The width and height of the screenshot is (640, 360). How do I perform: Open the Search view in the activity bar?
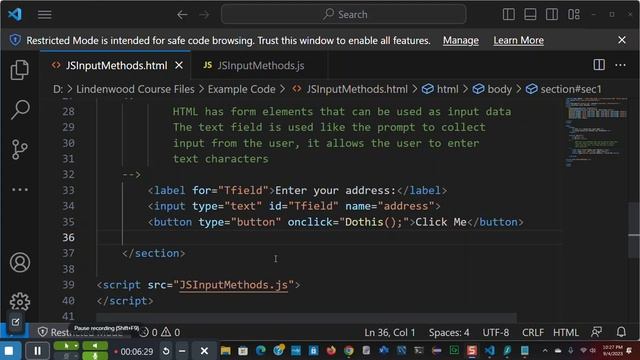pyautogui.click(x=20, y=109)
